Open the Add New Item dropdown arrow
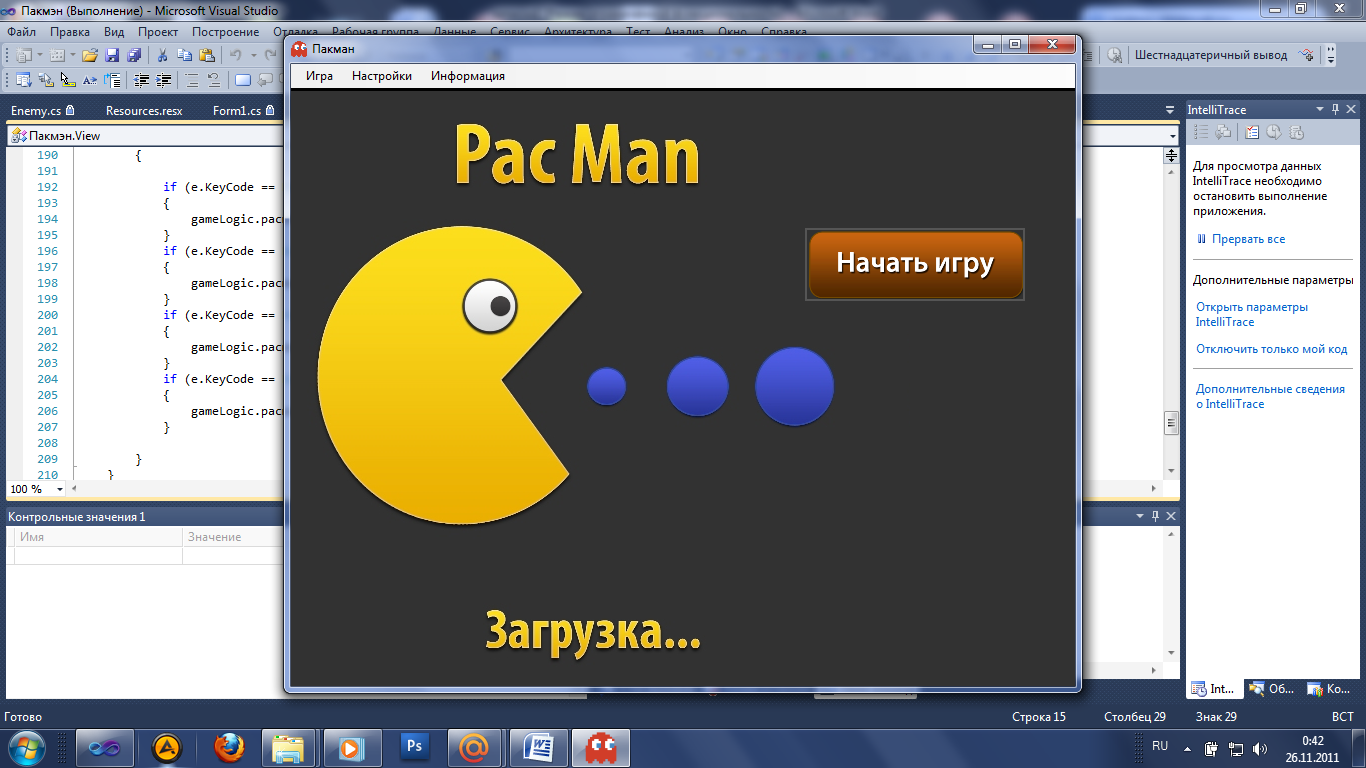 pyautogui.click(x=73, y=55)
